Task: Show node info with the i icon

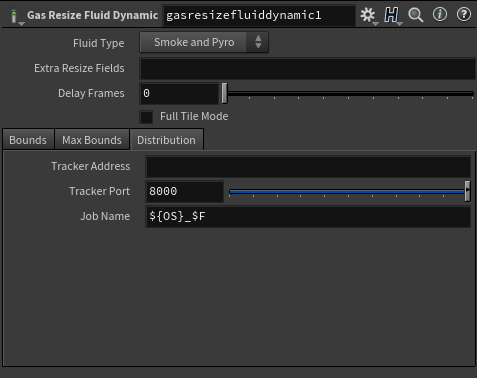Action: 440,14
